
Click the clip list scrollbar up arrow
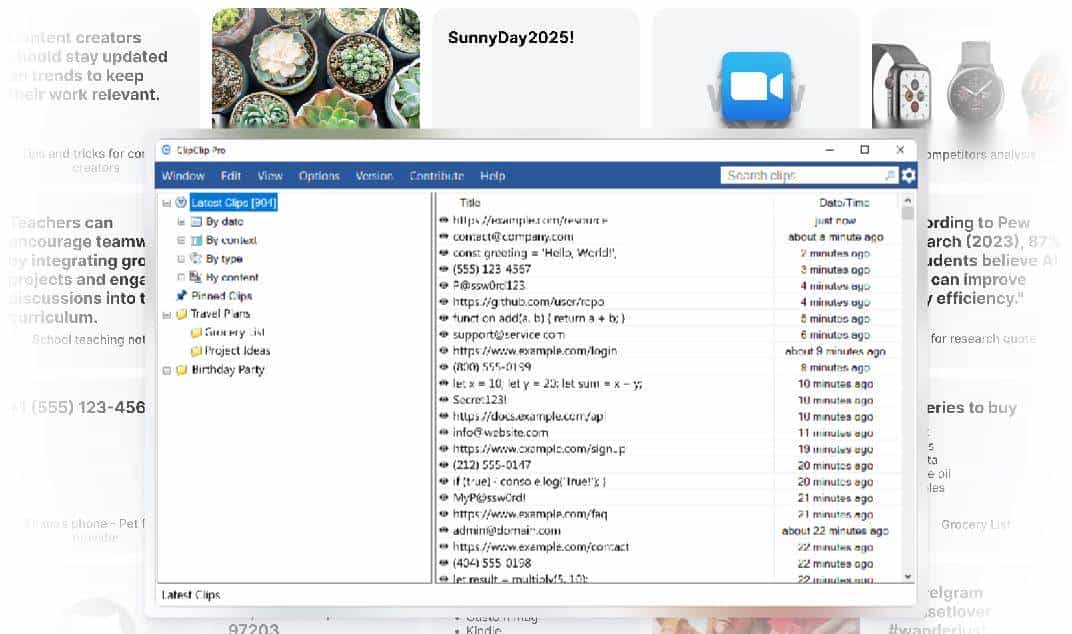(908, 200)
